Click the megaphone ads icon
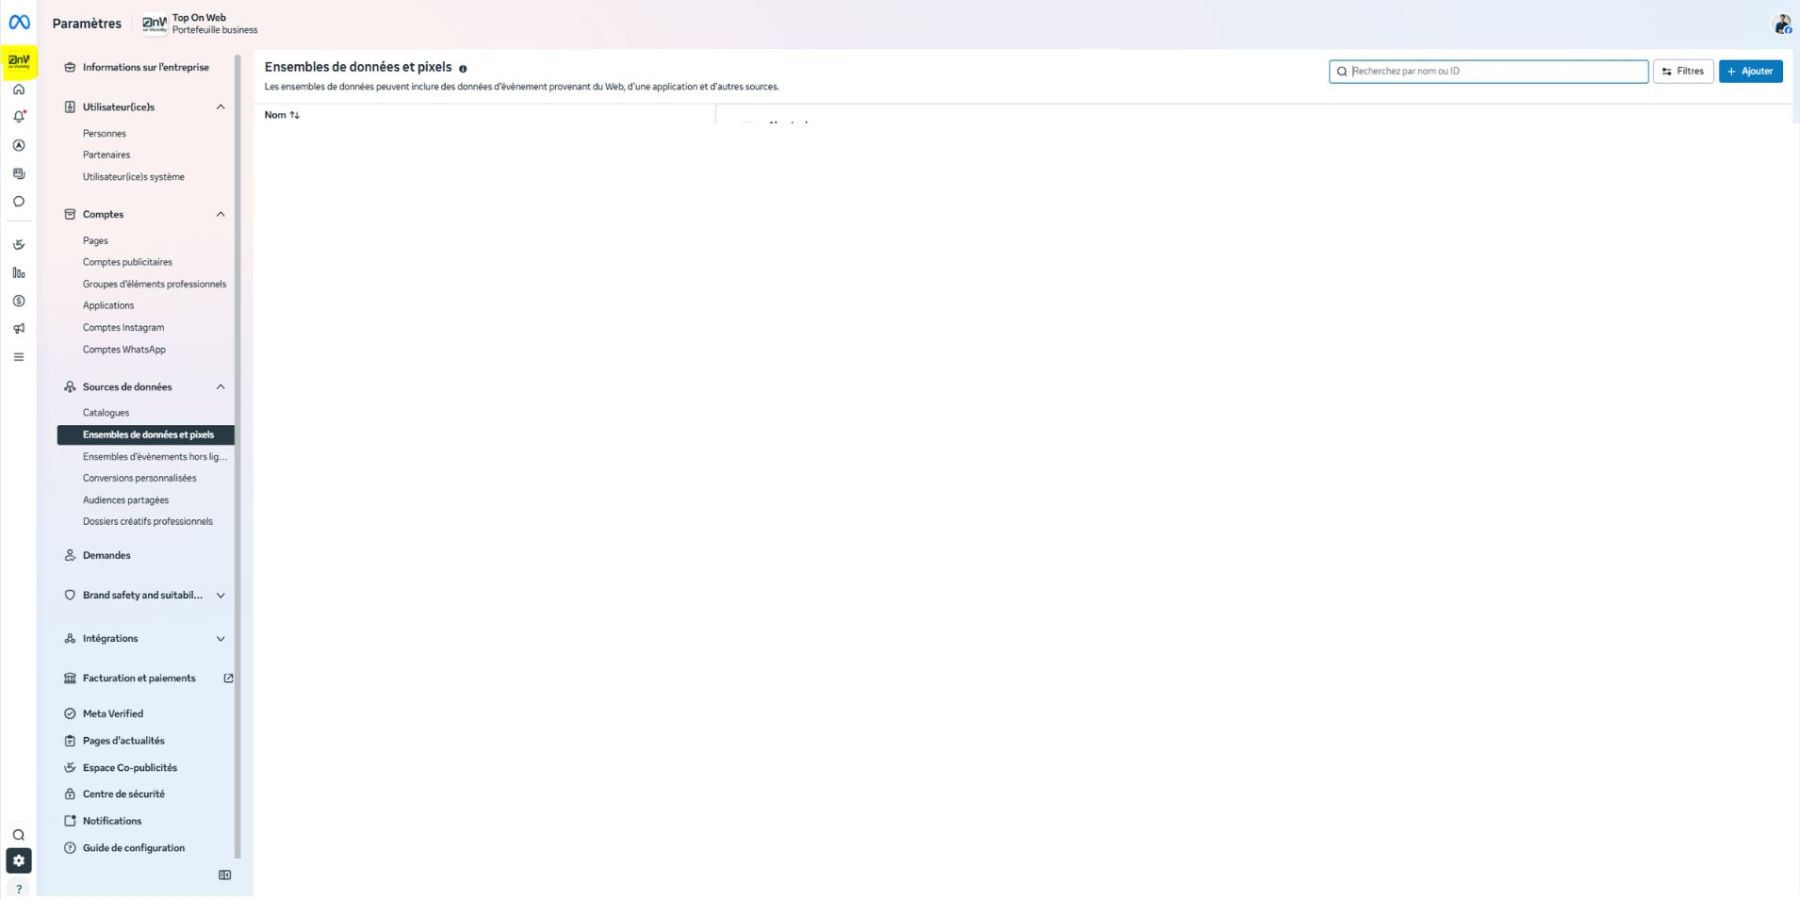1800x900 pixels. point(18,329)
